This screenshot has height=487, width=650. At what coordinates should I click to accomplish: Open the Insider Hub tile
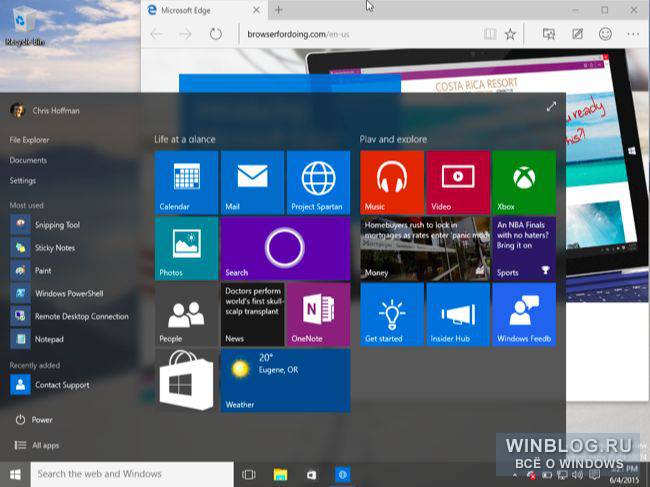tap(458, 315)
